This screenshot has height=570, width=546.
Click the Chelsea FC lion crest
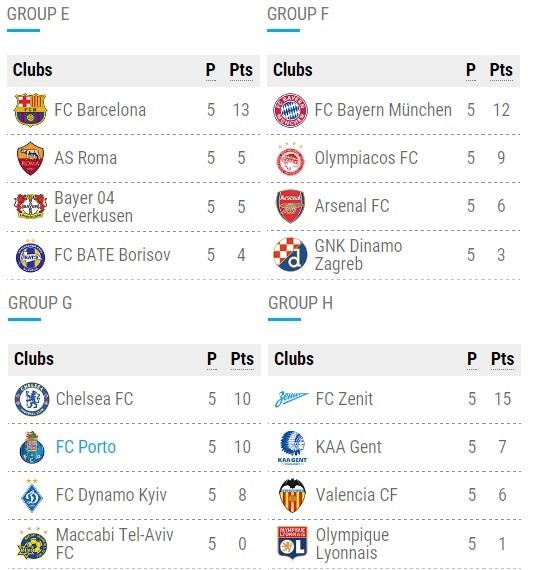tap(32, 399)
